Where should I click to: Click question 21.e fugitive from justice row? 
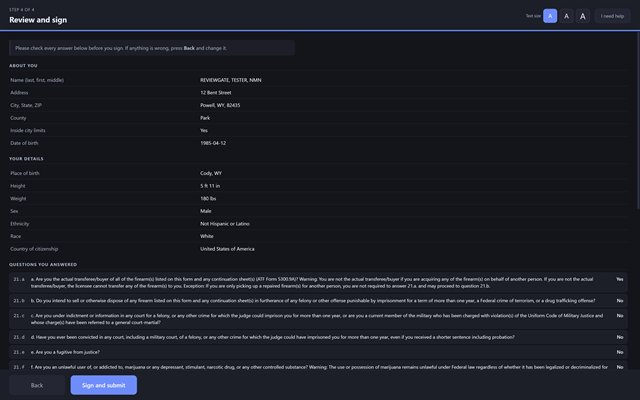(318, 352)
